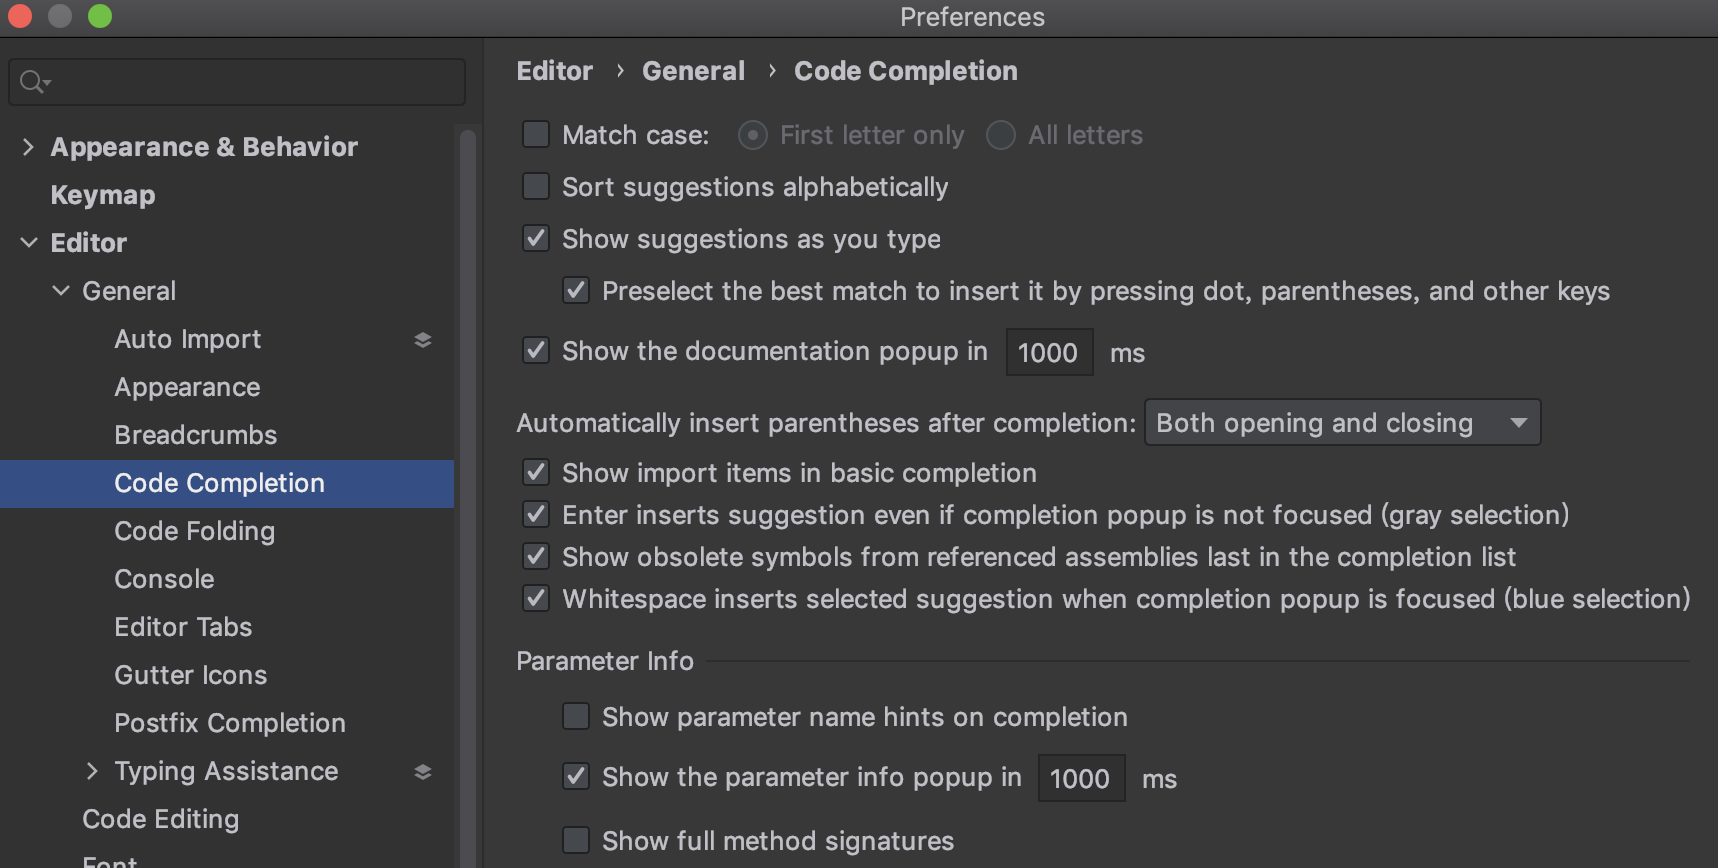Click the layered-settings icon beside Auto Import
Viewport: 1718px width, 868px height.
[x=423, y=340]
